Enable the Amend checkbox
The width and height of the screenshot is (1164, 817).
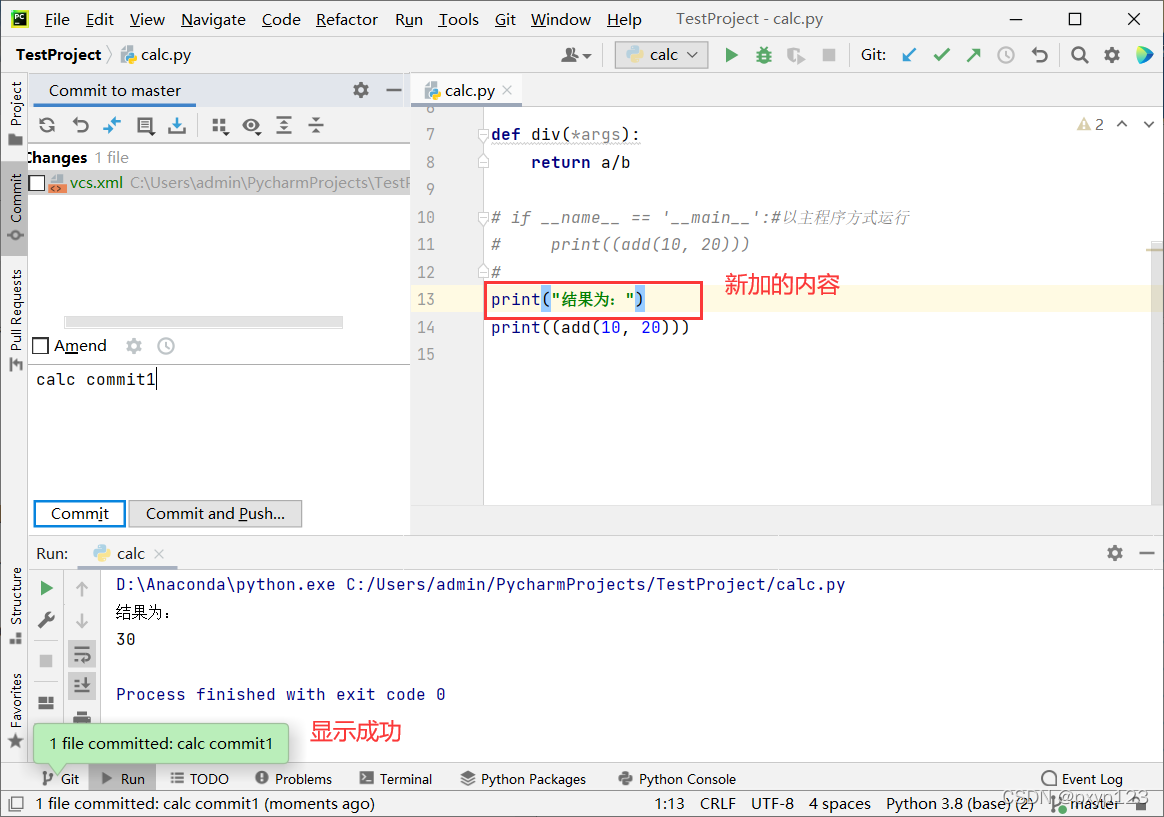pyautogui.click(x=42, y=346)
